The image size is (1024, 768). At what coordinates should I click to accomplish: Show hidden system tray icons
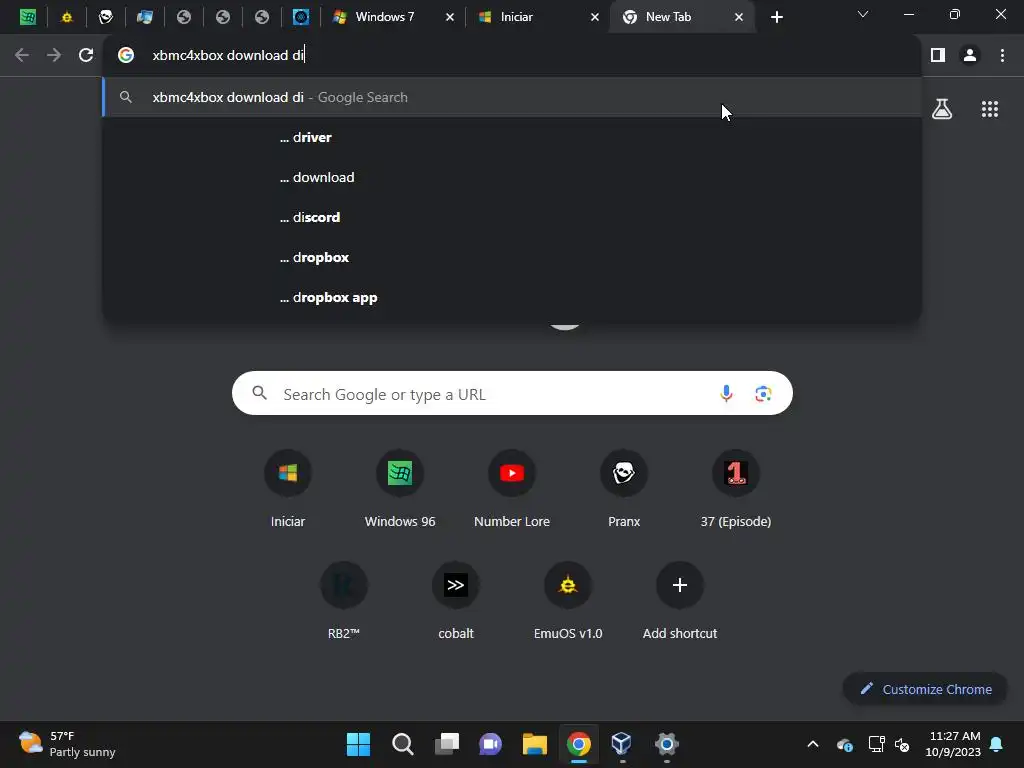tap(812, 744)
